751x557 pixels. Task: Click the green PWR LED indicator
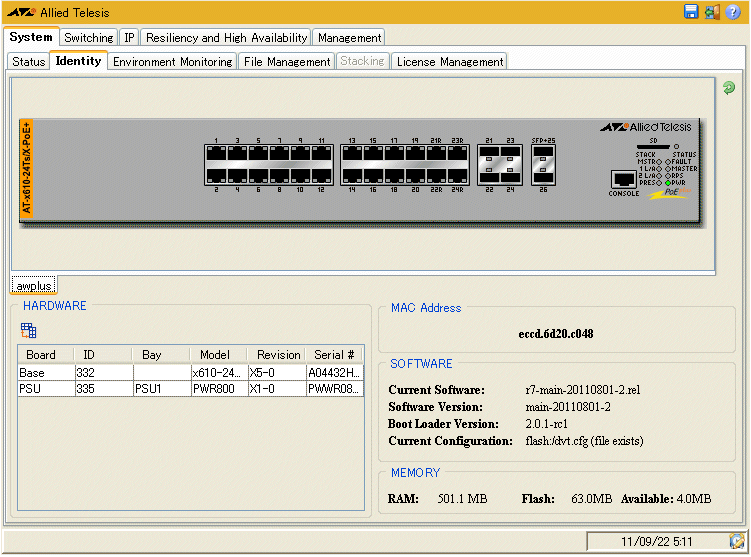pyautogui.click(x=668, y=183)
